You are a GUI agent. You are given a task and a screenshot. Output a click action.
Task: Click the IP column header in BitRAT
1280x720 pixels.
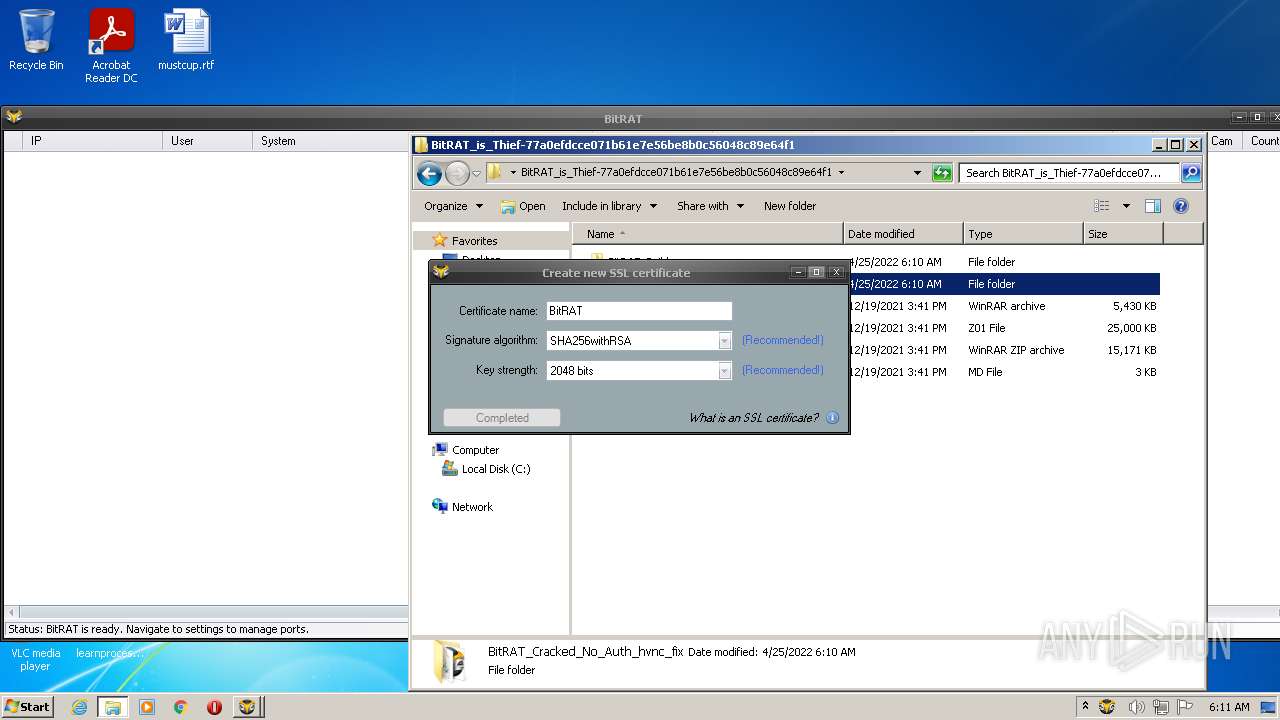click(93, 141)
